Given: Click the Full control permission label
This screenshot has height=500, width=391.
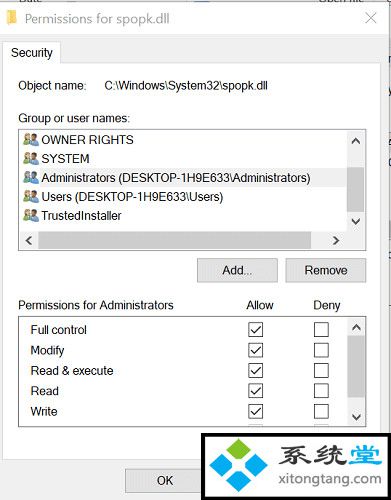Looking at the screenshot, I should 59,330.
